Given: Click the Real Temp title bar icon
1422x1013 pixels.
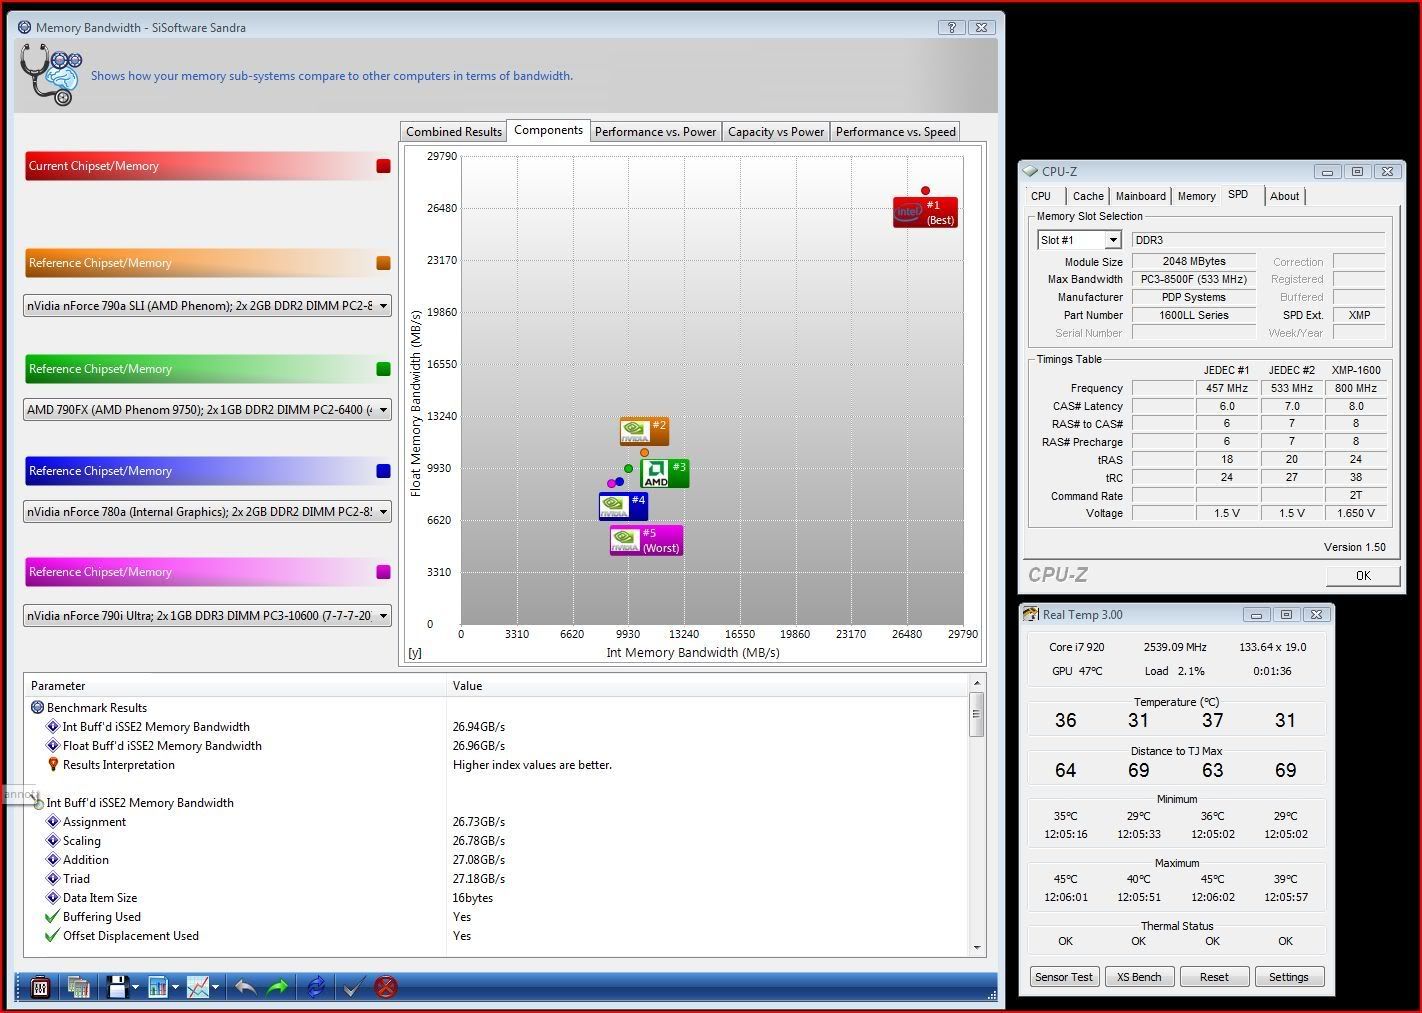Looking at the screenshot, I should click(x=1031, y=615).
